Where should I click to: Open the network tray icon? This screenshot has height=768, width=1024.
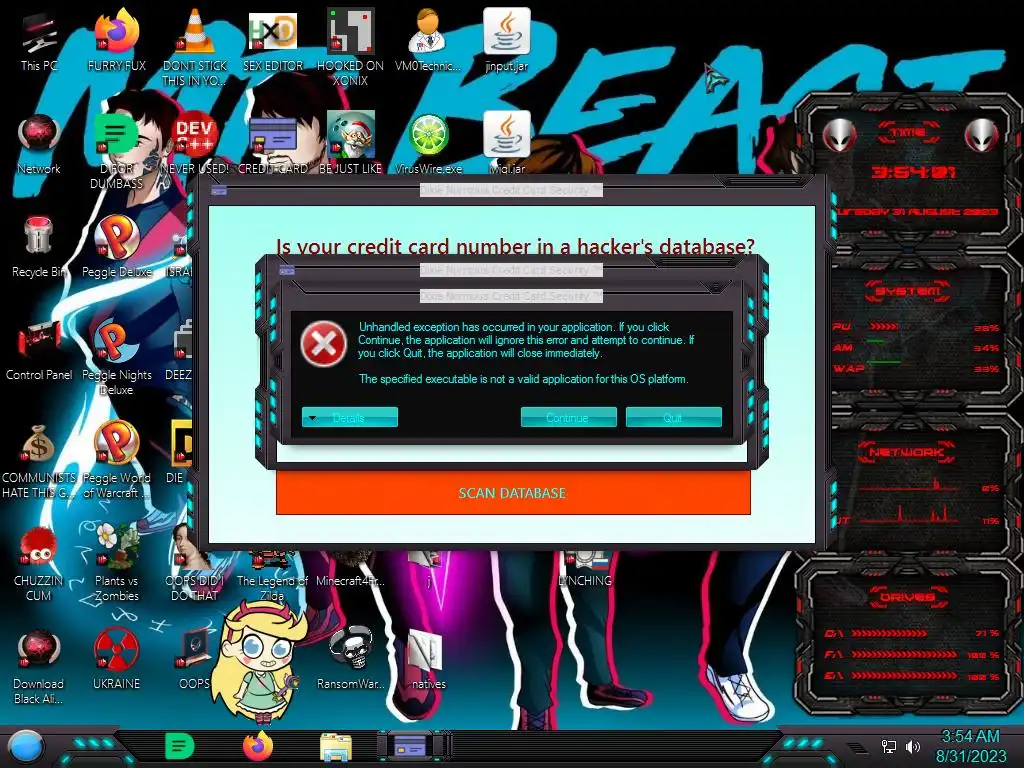[889, 746]
